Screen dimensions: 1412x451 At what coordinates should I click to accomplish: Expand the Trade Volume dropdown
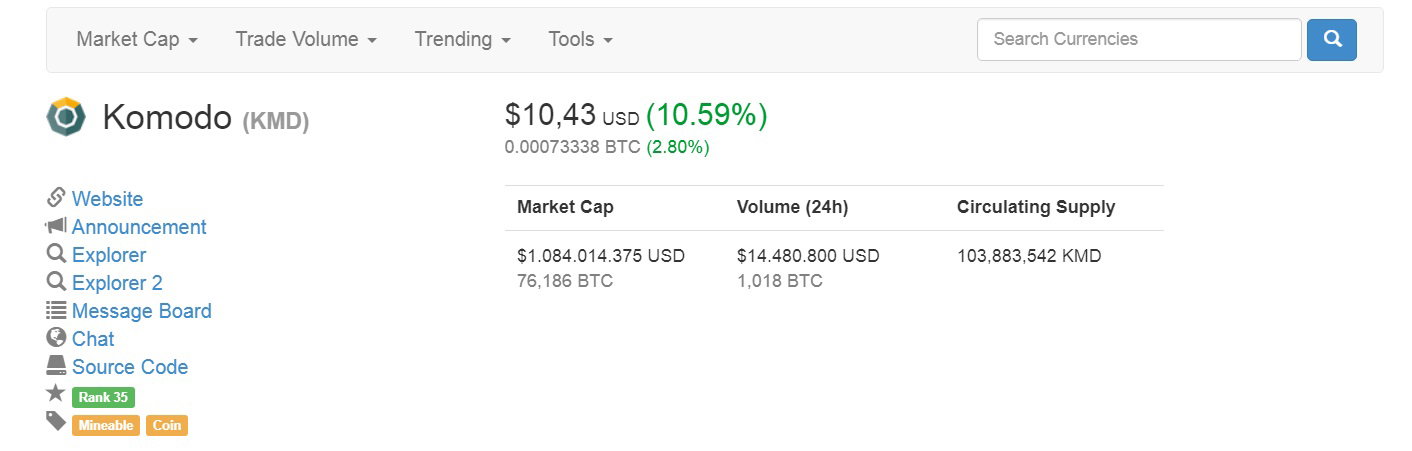306,39
